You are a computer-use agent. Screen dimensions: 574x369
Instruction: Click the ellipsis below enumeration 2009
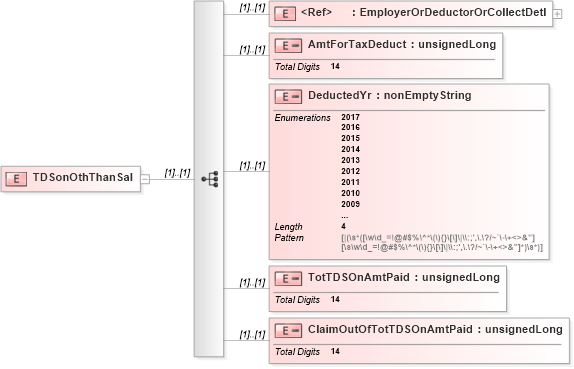tap(344, 217)
